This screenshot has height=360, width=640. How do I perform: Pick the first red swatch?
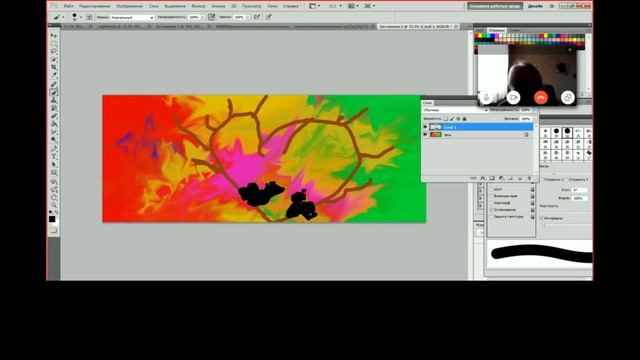(x=476, y=36)
